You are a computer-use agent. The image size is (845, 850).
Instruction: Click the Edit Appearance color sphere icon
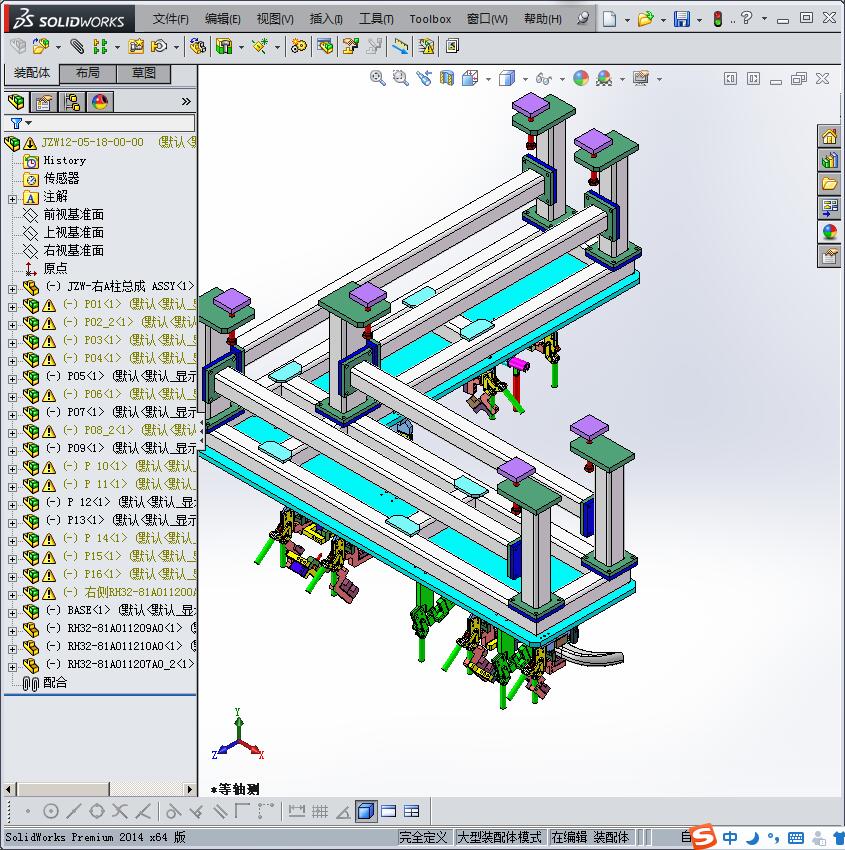coord(580,79)
